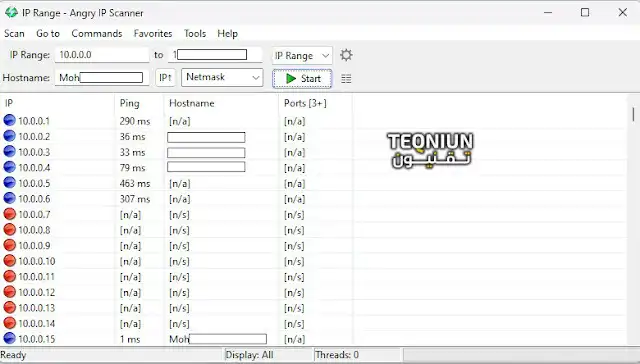Click the IP address text 10.0.0.13
This screenshot has width=640, height=364.
click(x=37, y=308)
